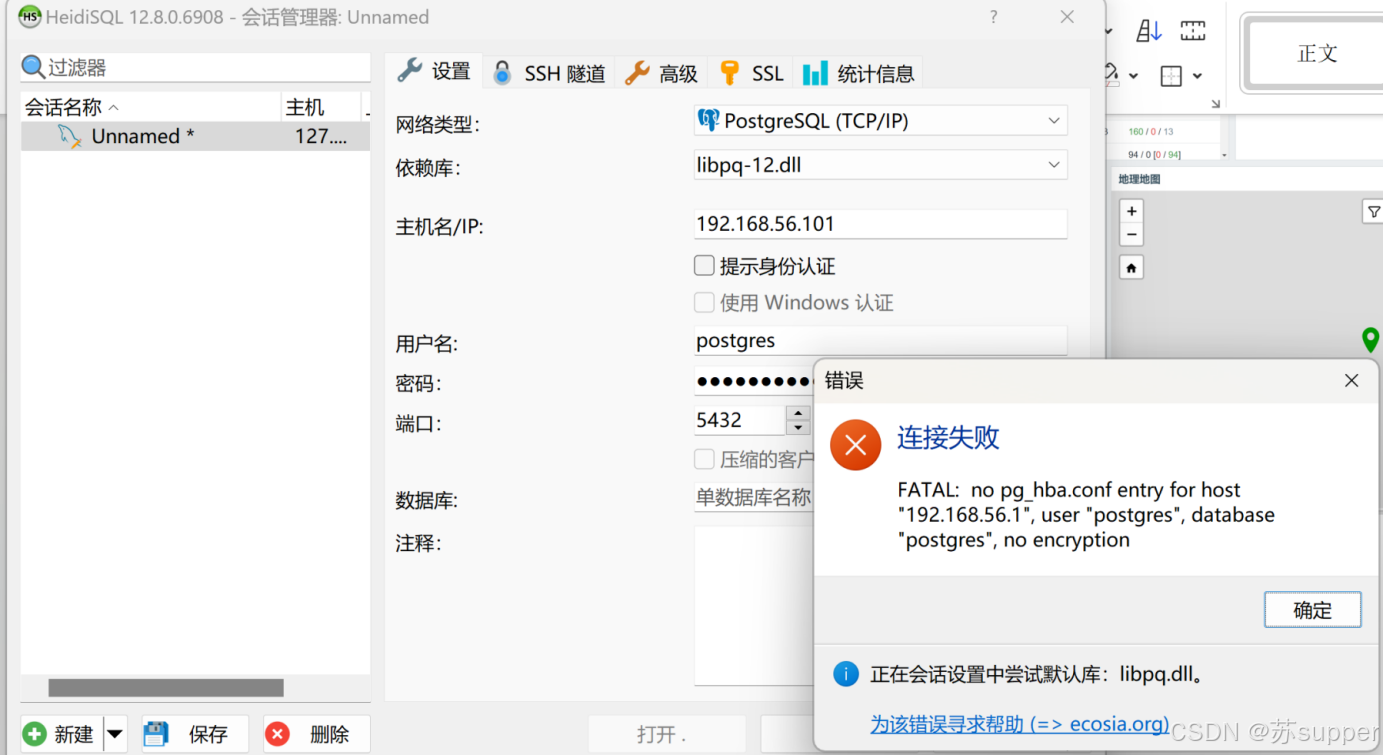Viewport: 1383px width, 755px height.
Task: Click the 数据库 field
Action: (x=754, y=497)
